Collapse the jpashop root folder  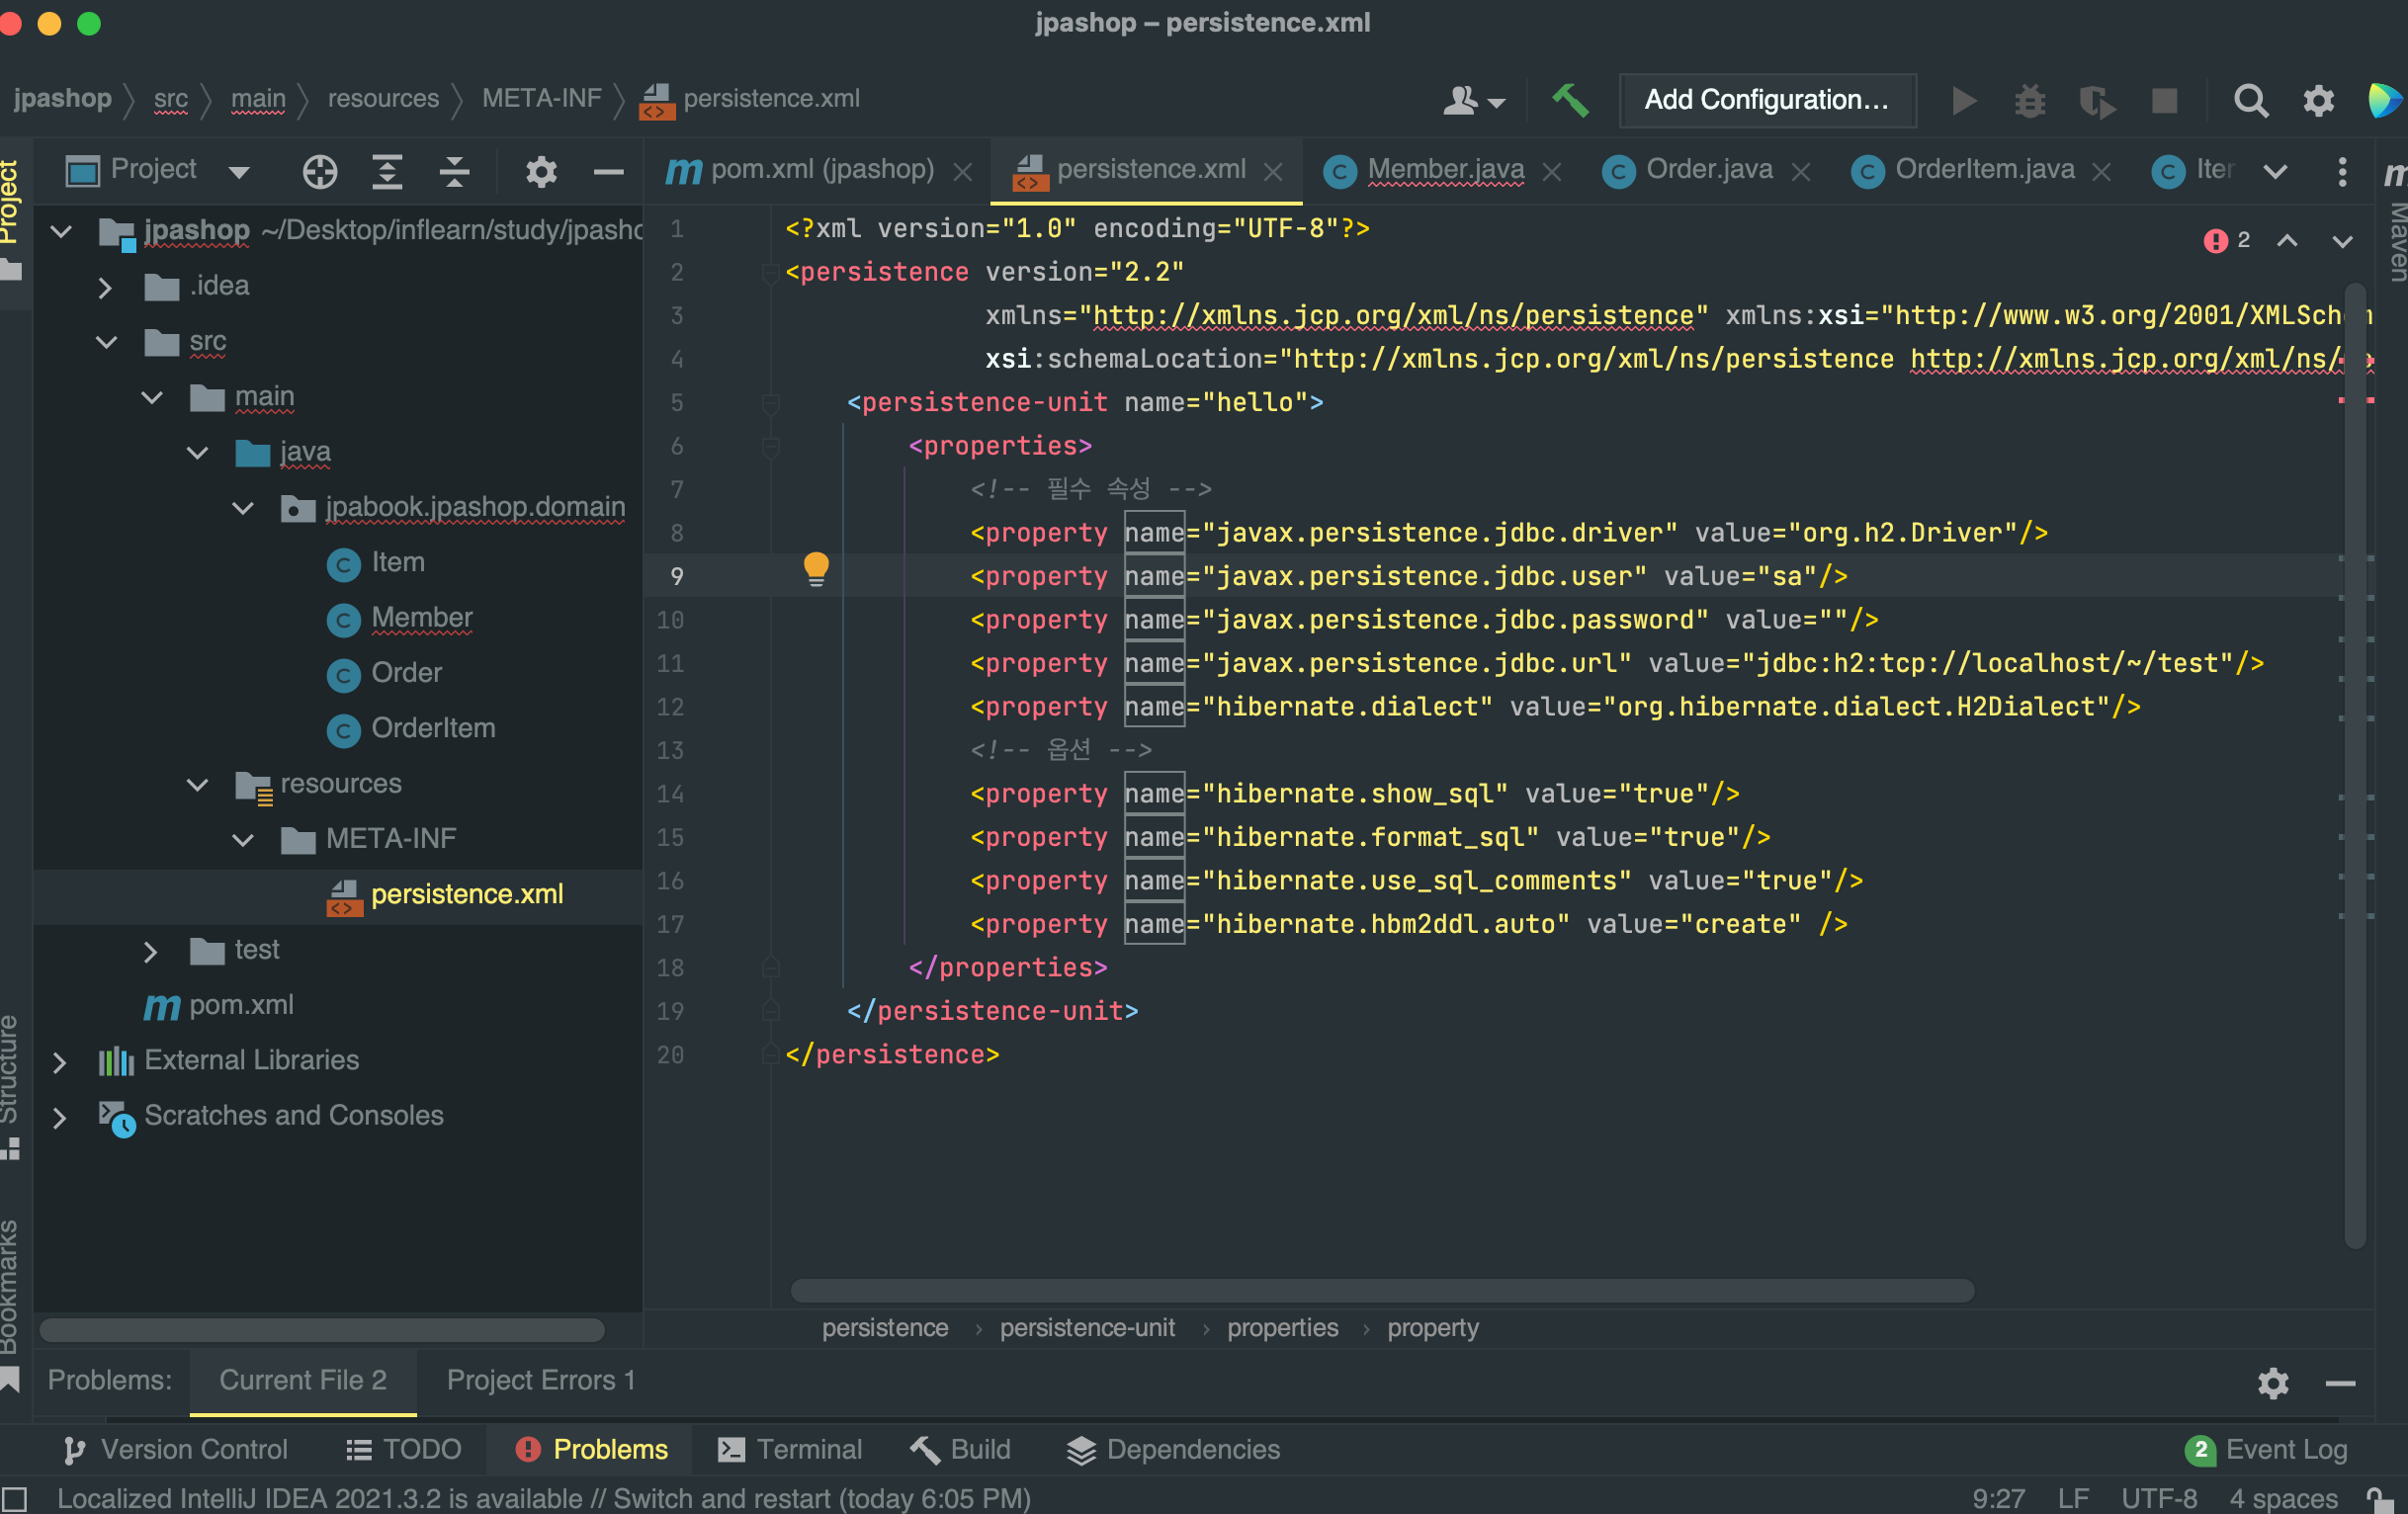[61, 232]
